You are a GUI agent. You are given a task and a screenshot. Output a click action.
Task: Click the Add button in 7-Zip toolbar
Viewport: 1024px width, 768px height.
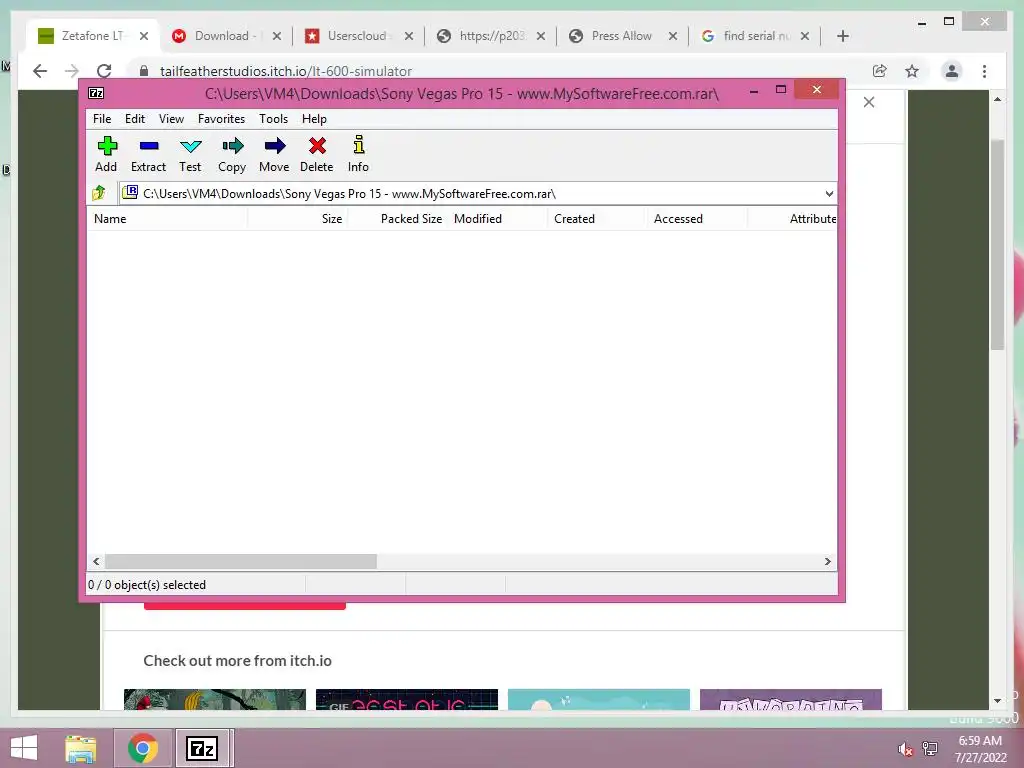click(106, 155)
